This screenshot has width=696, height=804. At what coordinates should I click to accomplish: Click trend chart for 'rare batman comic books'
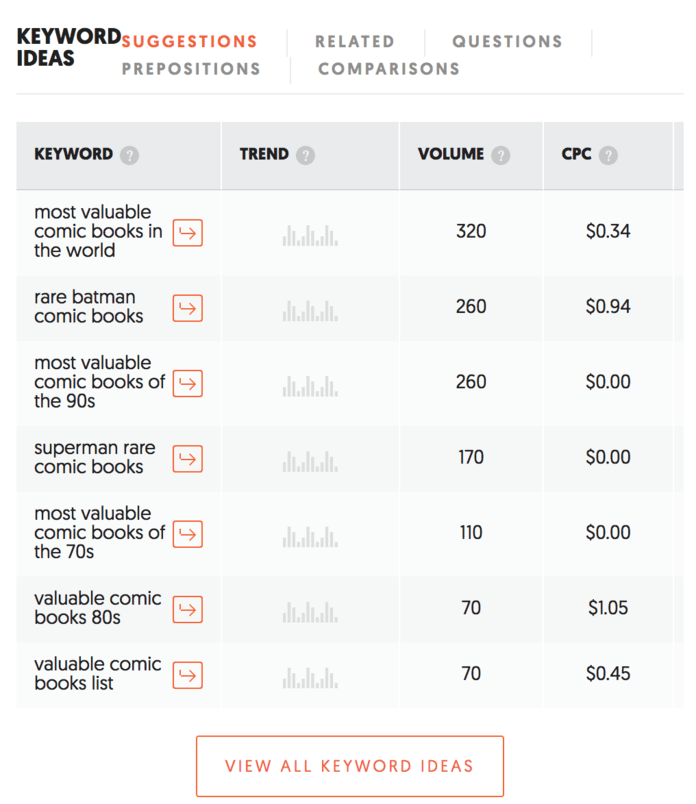(310, 309)
